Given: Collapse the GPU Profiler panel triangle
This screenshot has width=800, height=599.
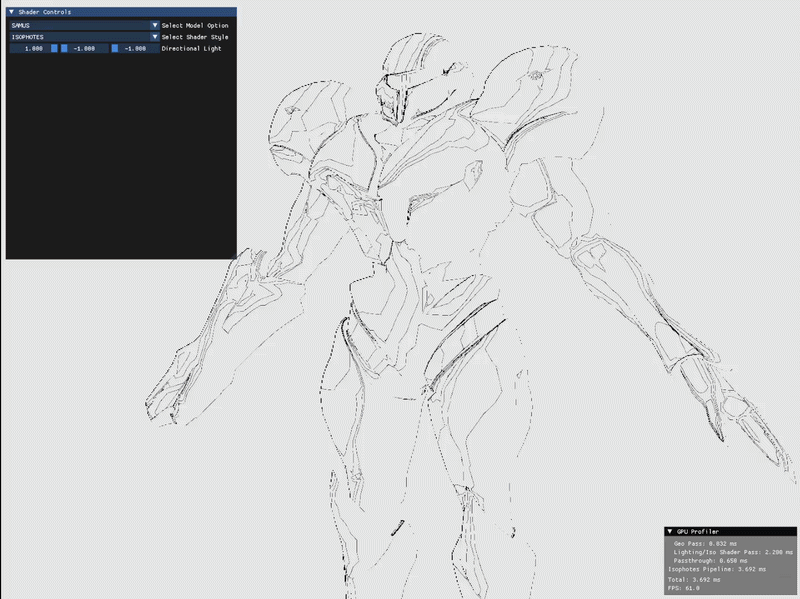Looking at the screenshot, I should (x=670, y=531).
